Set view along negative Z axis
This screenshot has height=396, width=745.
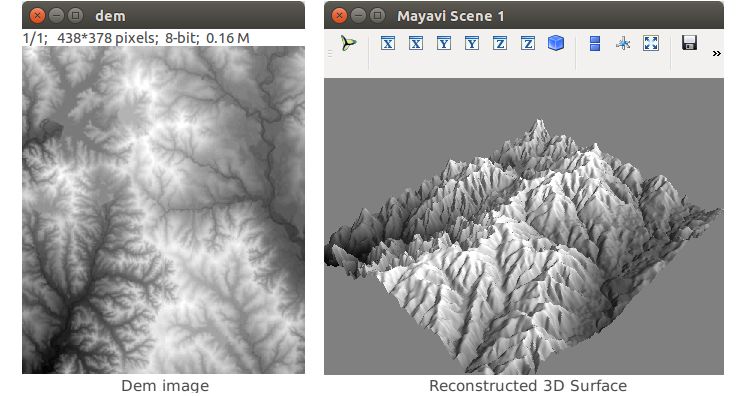pos(528,43)
